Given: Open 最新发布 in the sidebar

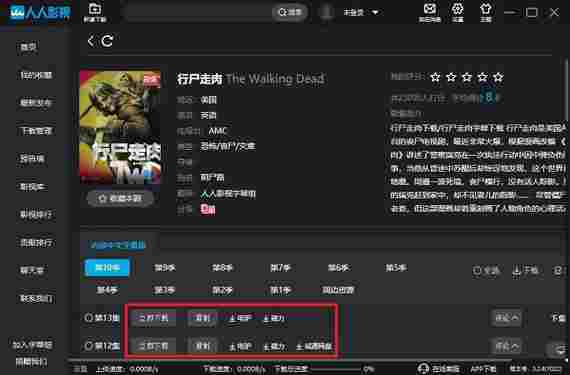Looking at the screenshot, I should (36, 103).
